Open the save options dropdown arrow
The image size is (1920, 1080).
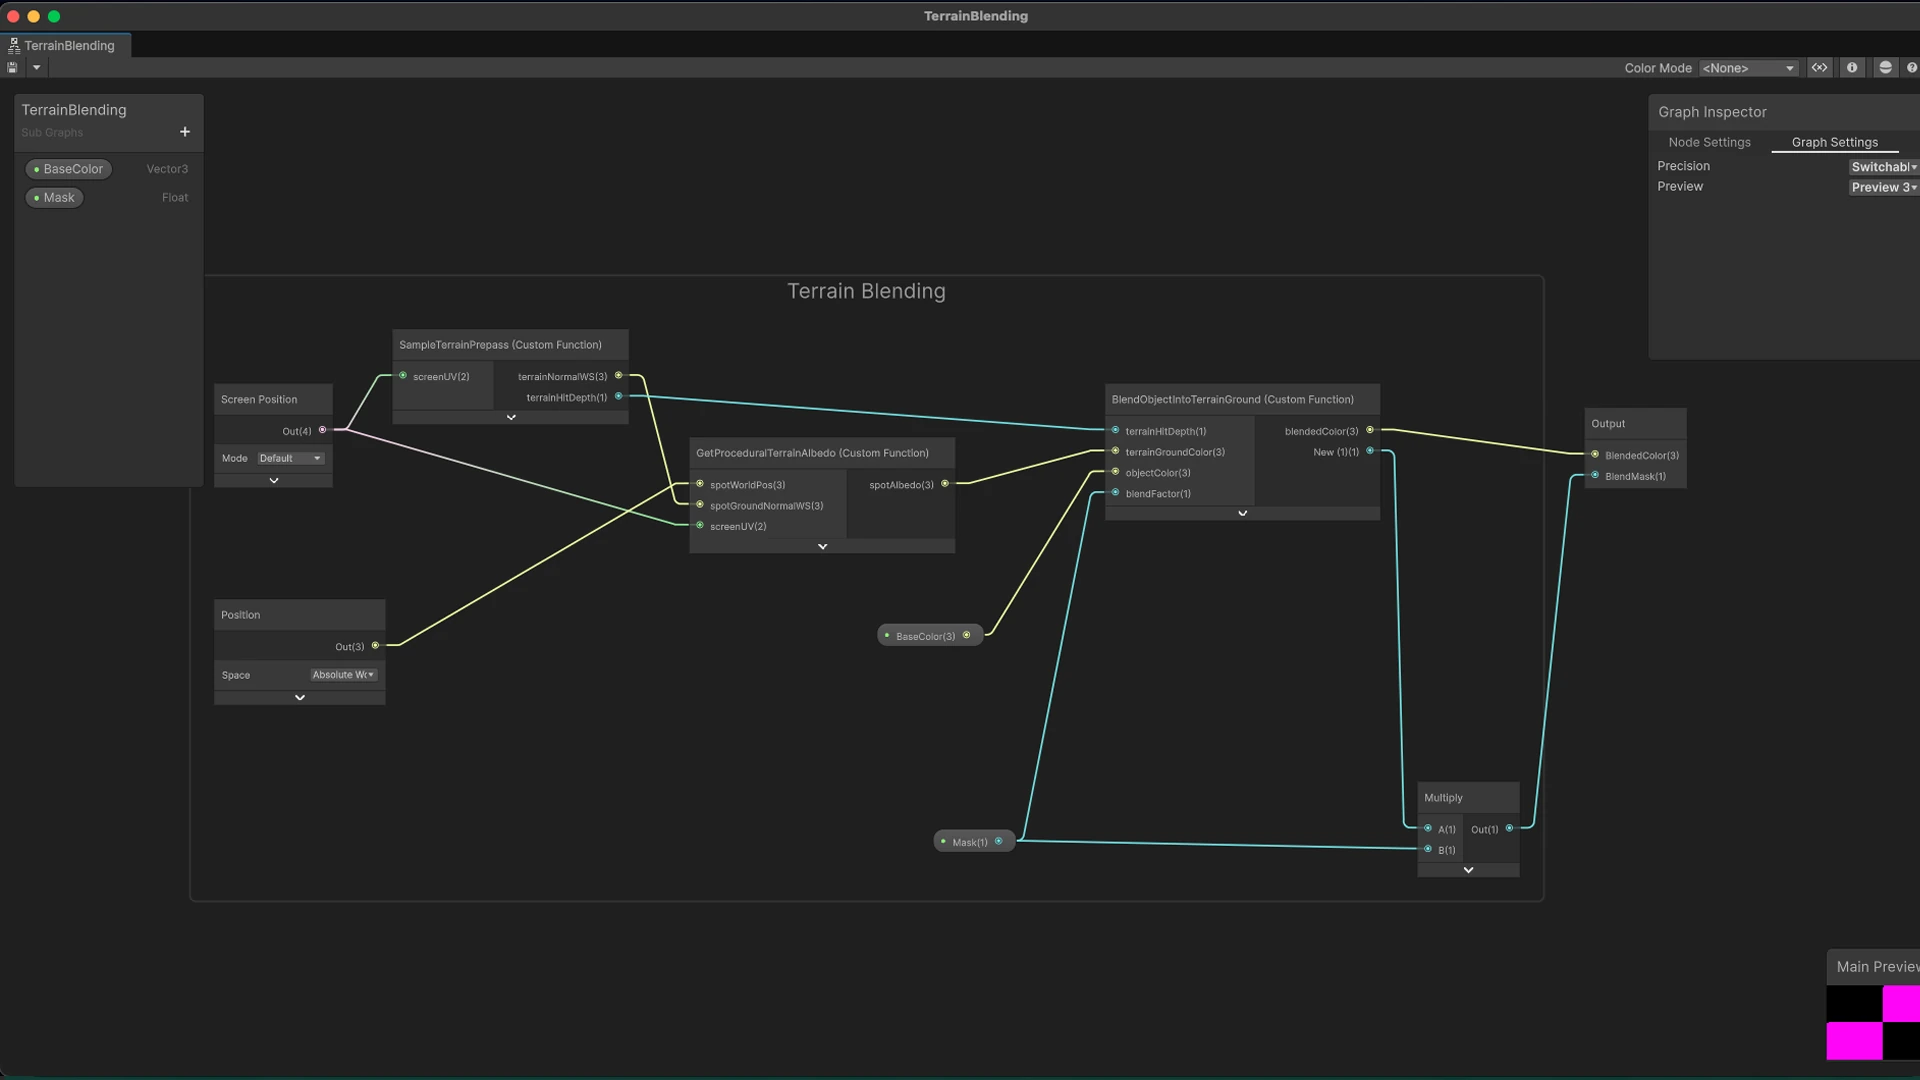pyautogui.click(x=36, y=68)
